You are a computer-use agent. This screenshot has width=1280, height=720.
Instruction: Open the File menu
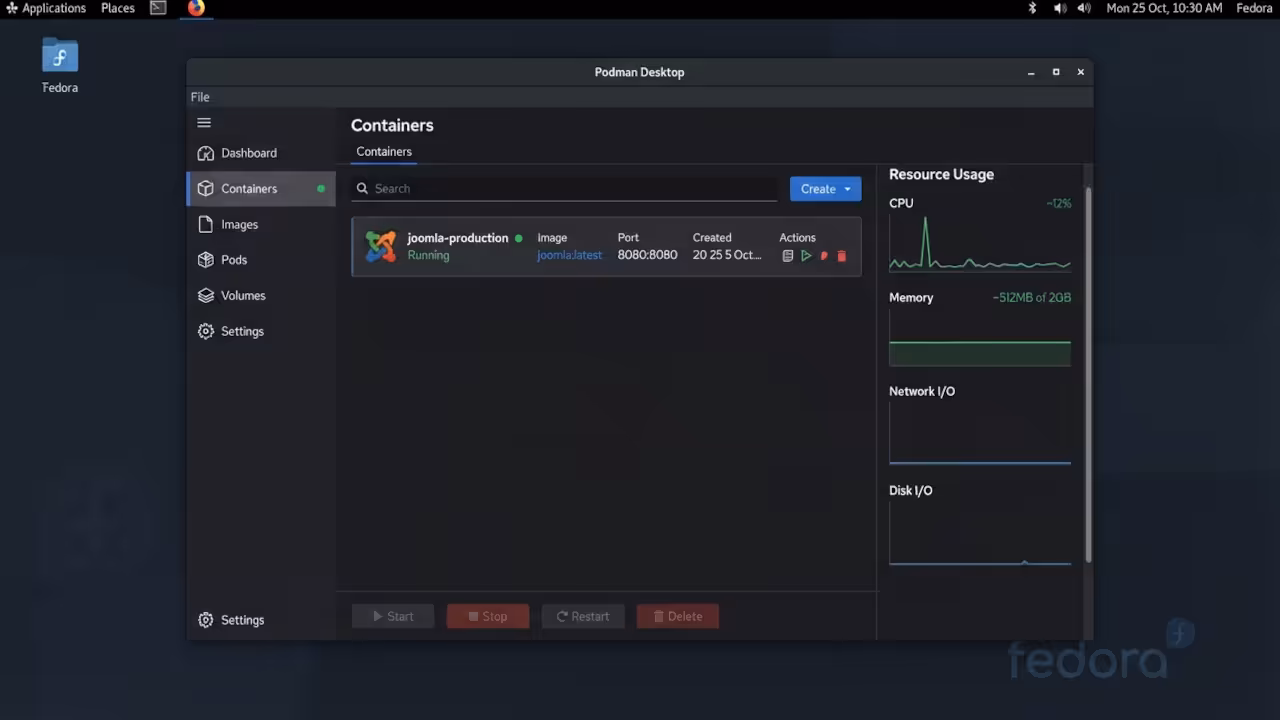[200, 97]
